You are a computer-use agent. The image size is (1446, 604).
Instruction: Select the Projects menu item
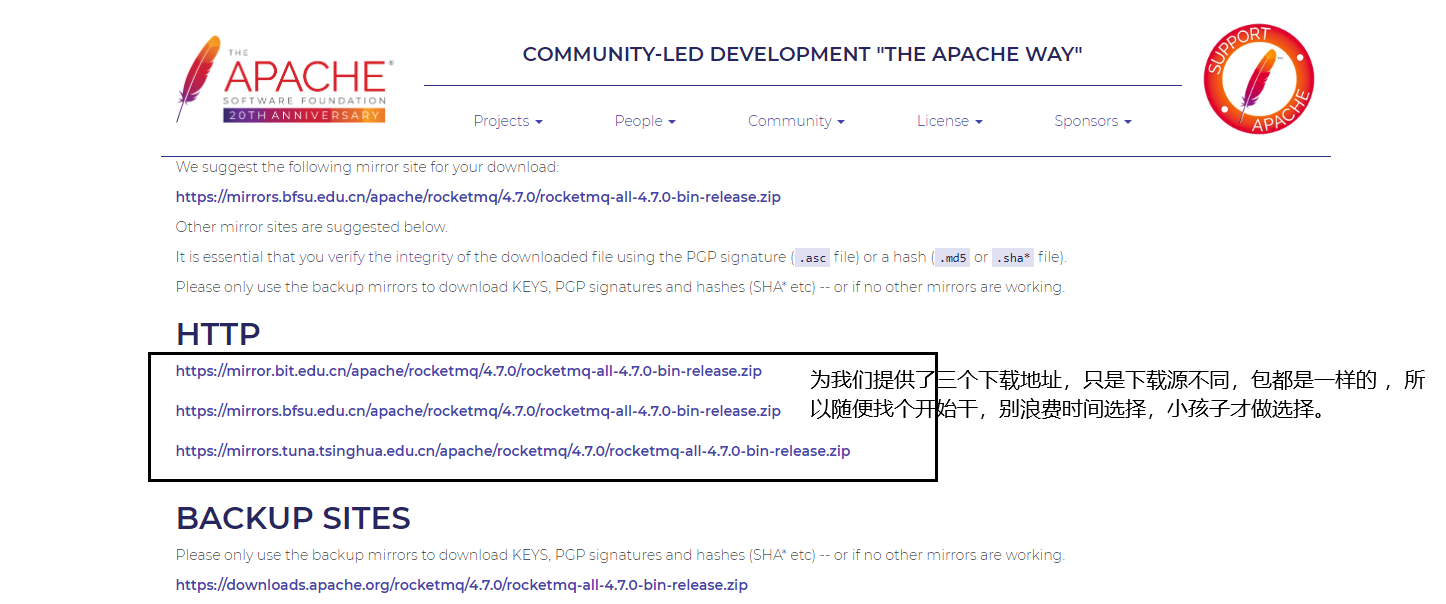pyautogui.click(x=508, y=120)
